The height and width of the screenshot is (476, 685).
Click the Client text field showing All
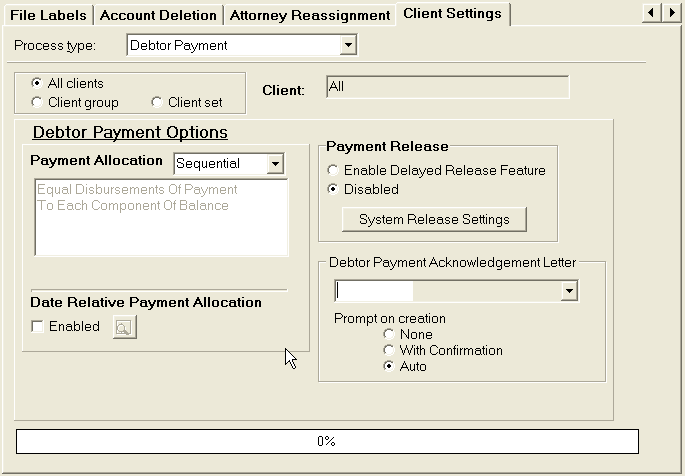coord(447,88)
